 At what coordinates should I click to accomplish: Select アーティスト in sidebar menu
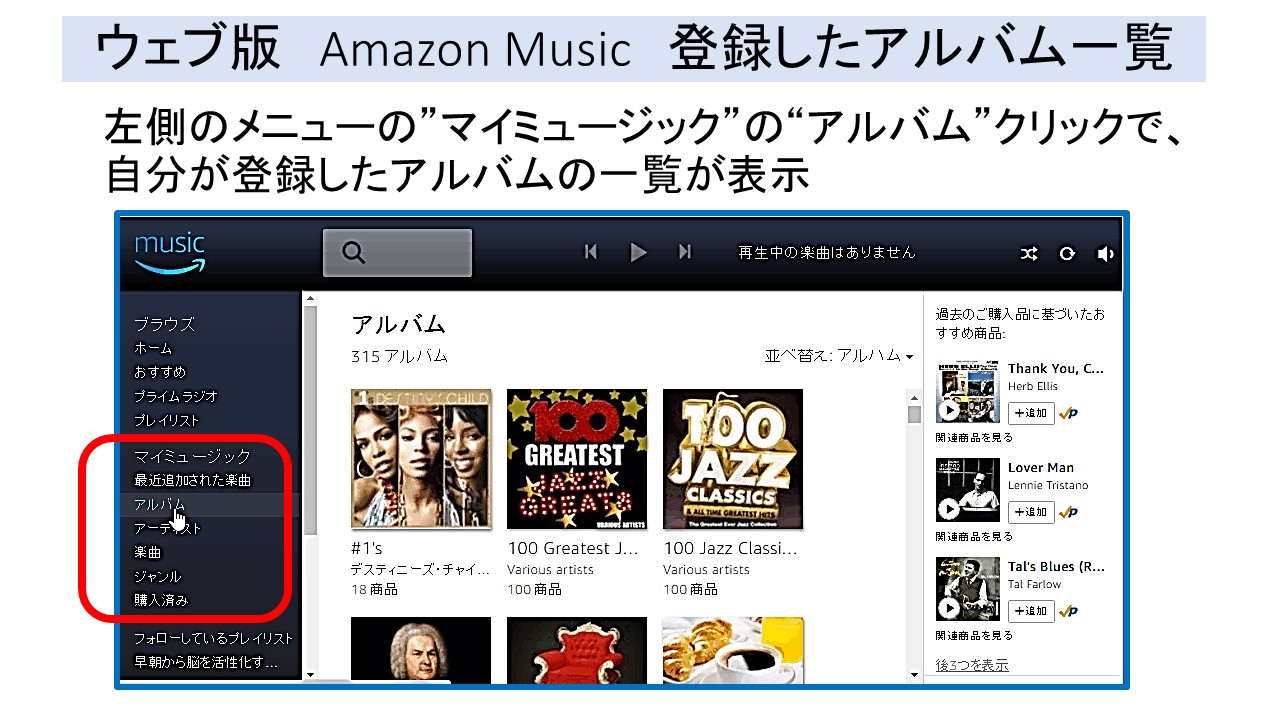[x=168, y=528]
